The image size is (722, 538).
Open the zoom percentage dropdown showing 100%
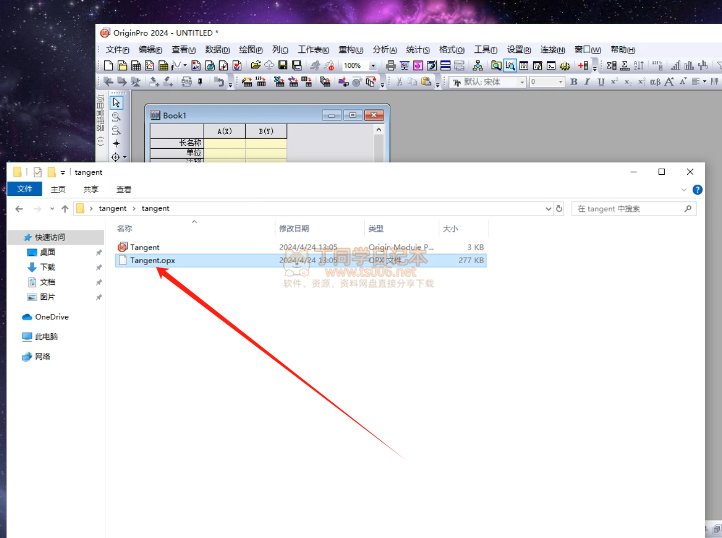[374, 65]
